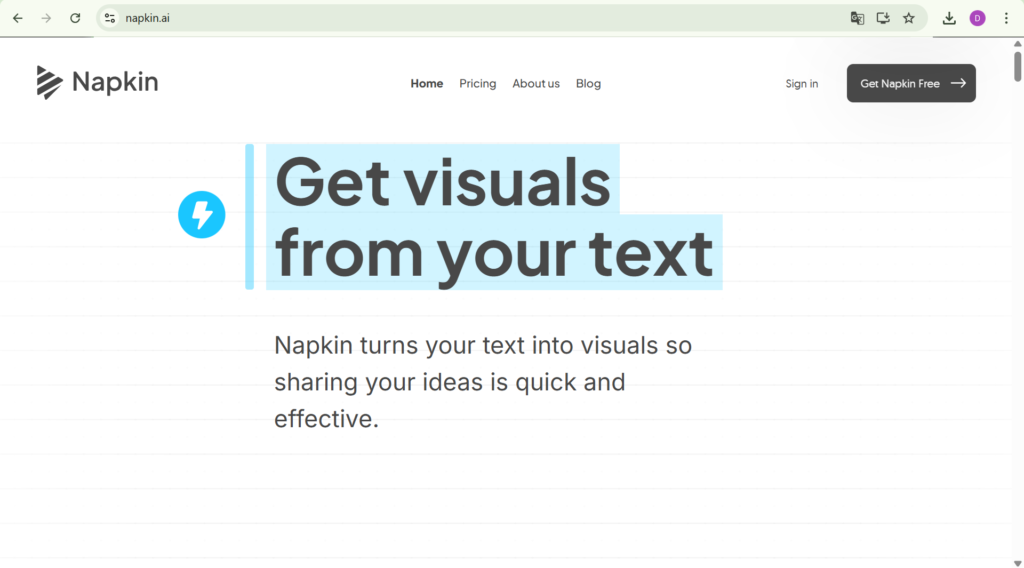1024x568 pixels.
Task: Bookmark this page with the star icon
Action: [909, 18]
